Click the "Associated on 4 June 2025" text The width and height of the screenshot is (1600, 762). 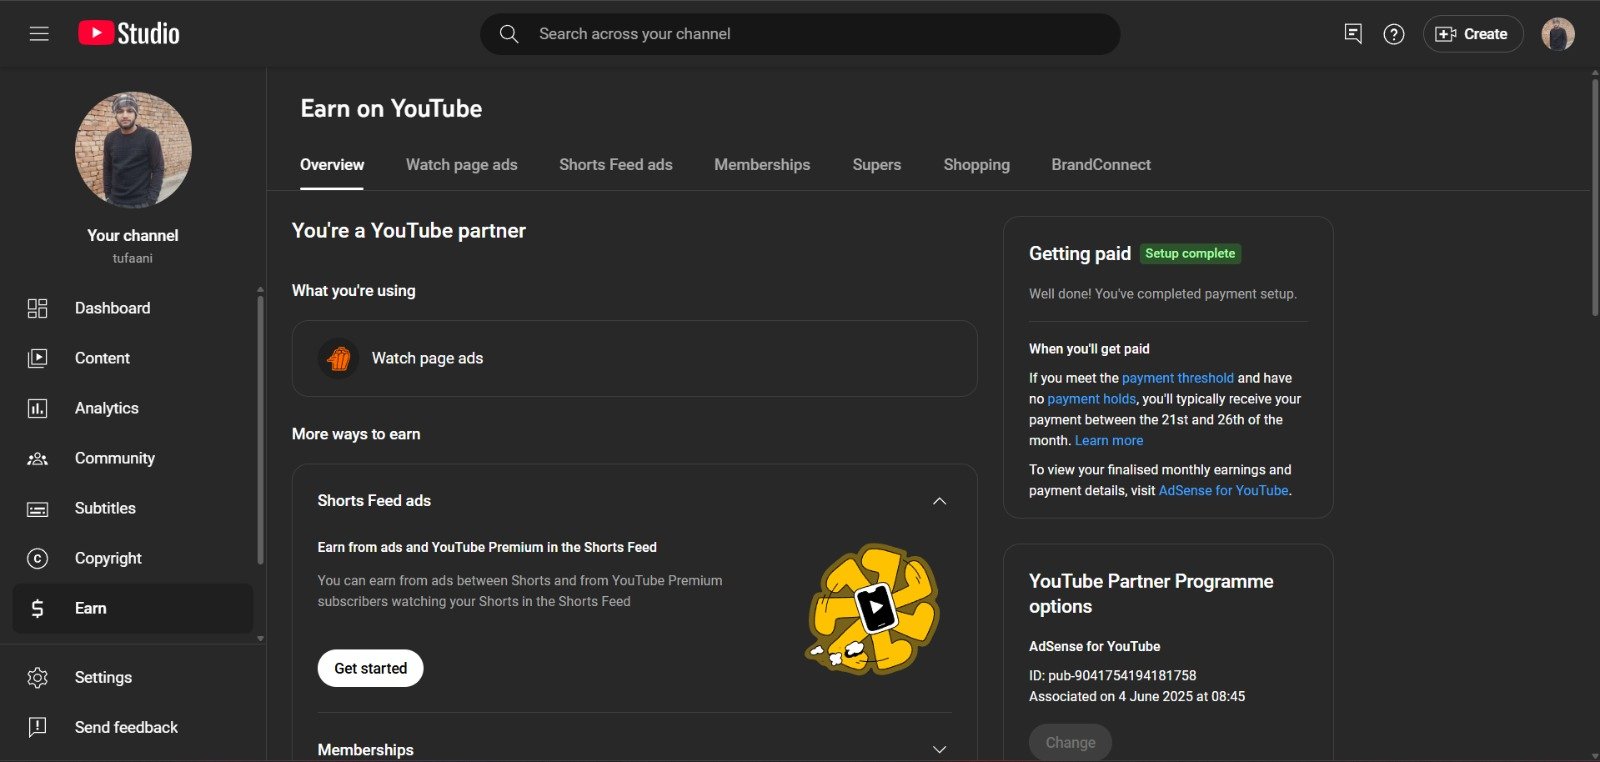pyautogui.click(x=1137, y=697)
